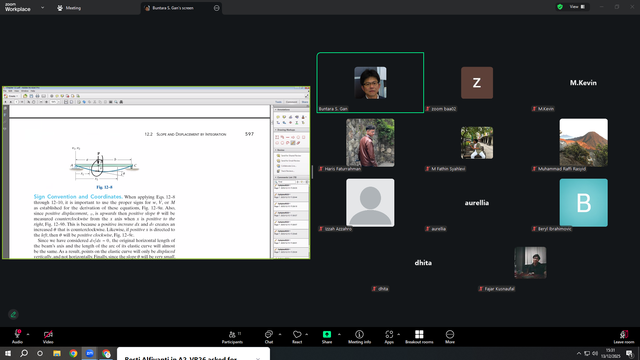The width and height of the screenshot is (640, 360).
Task: Select M Fathin Syahlevi's profile picture
Action: [477, 142]
